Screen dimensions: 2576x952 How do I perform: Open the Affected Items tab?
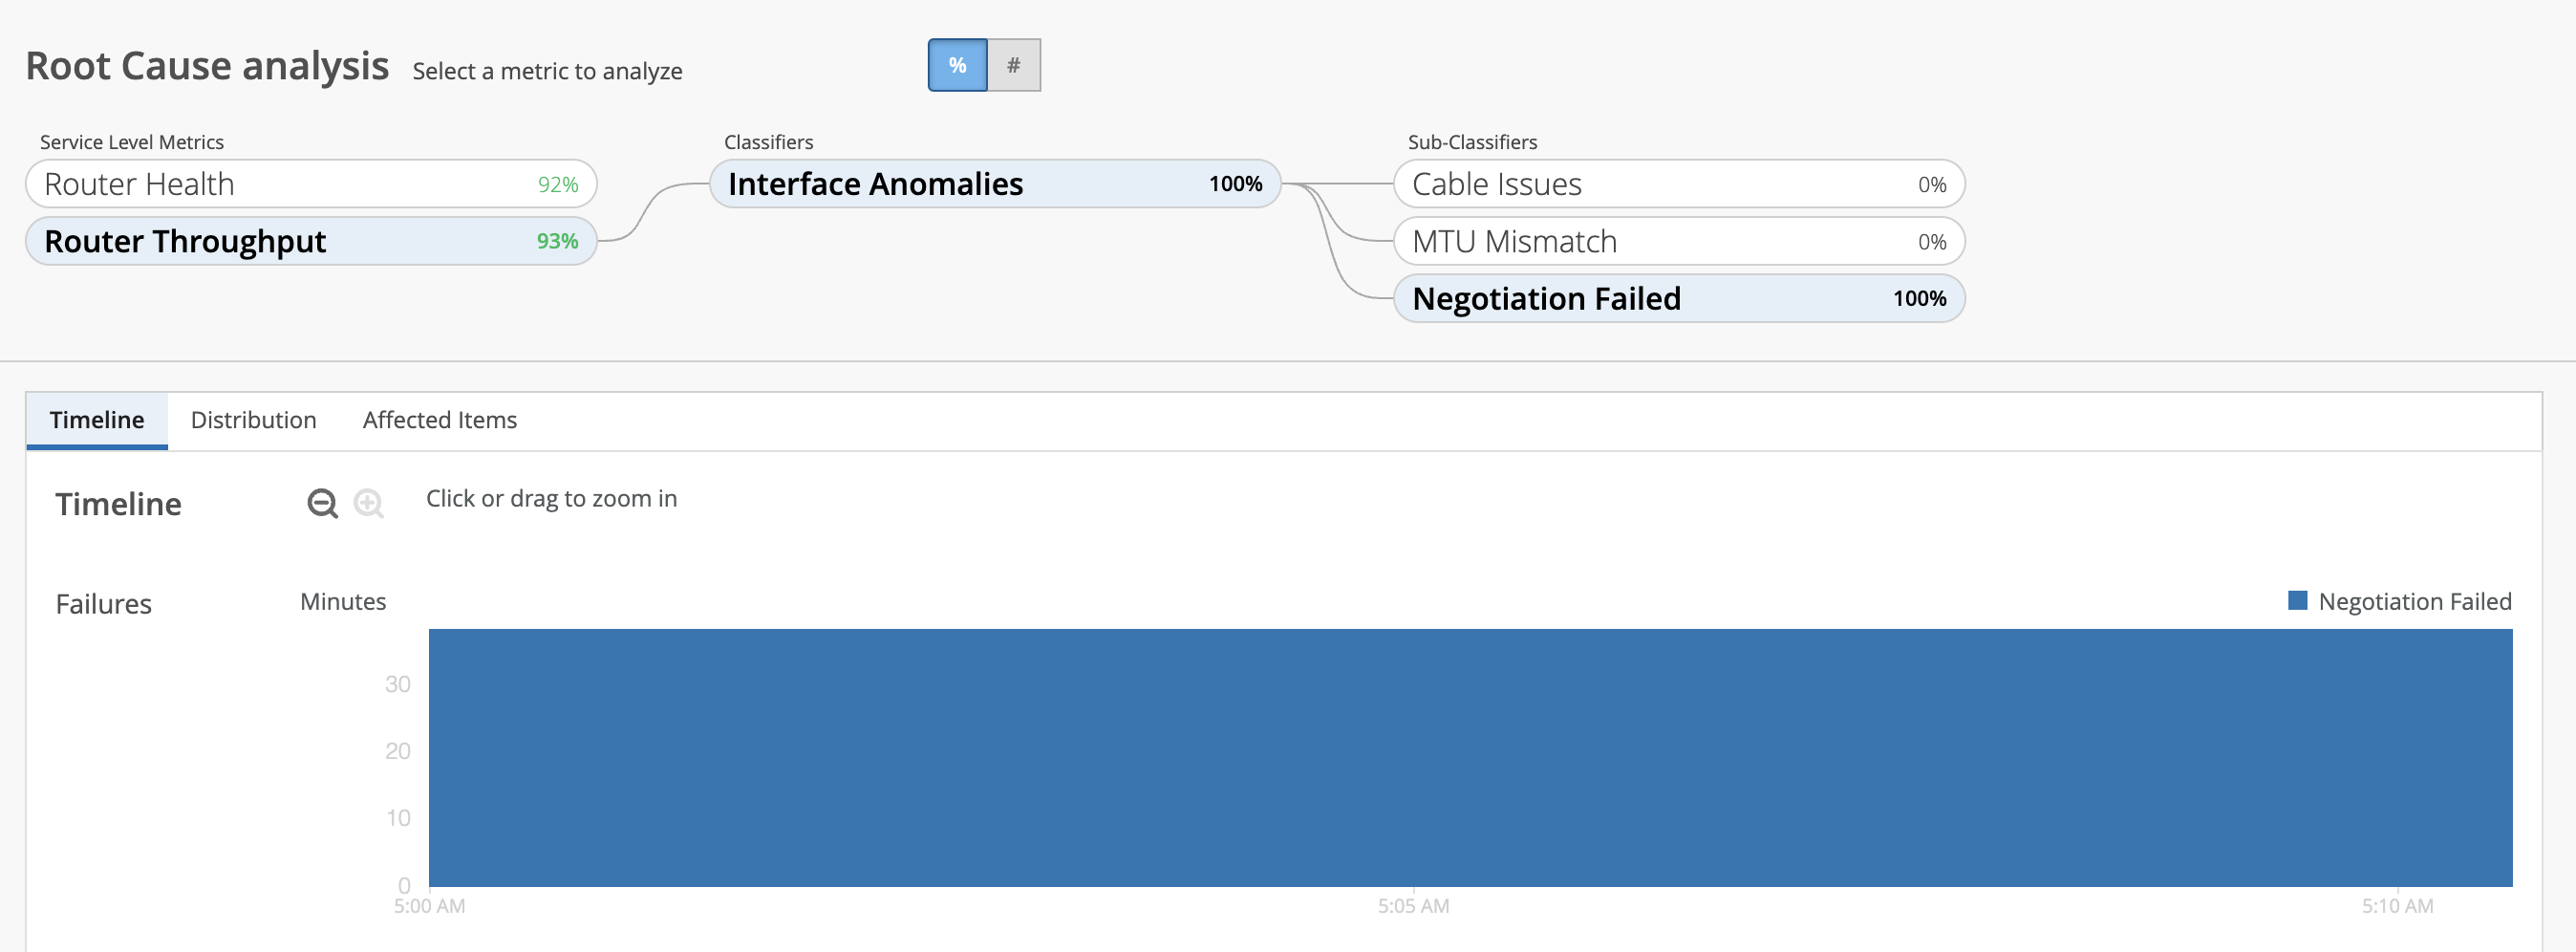[439, 420]
